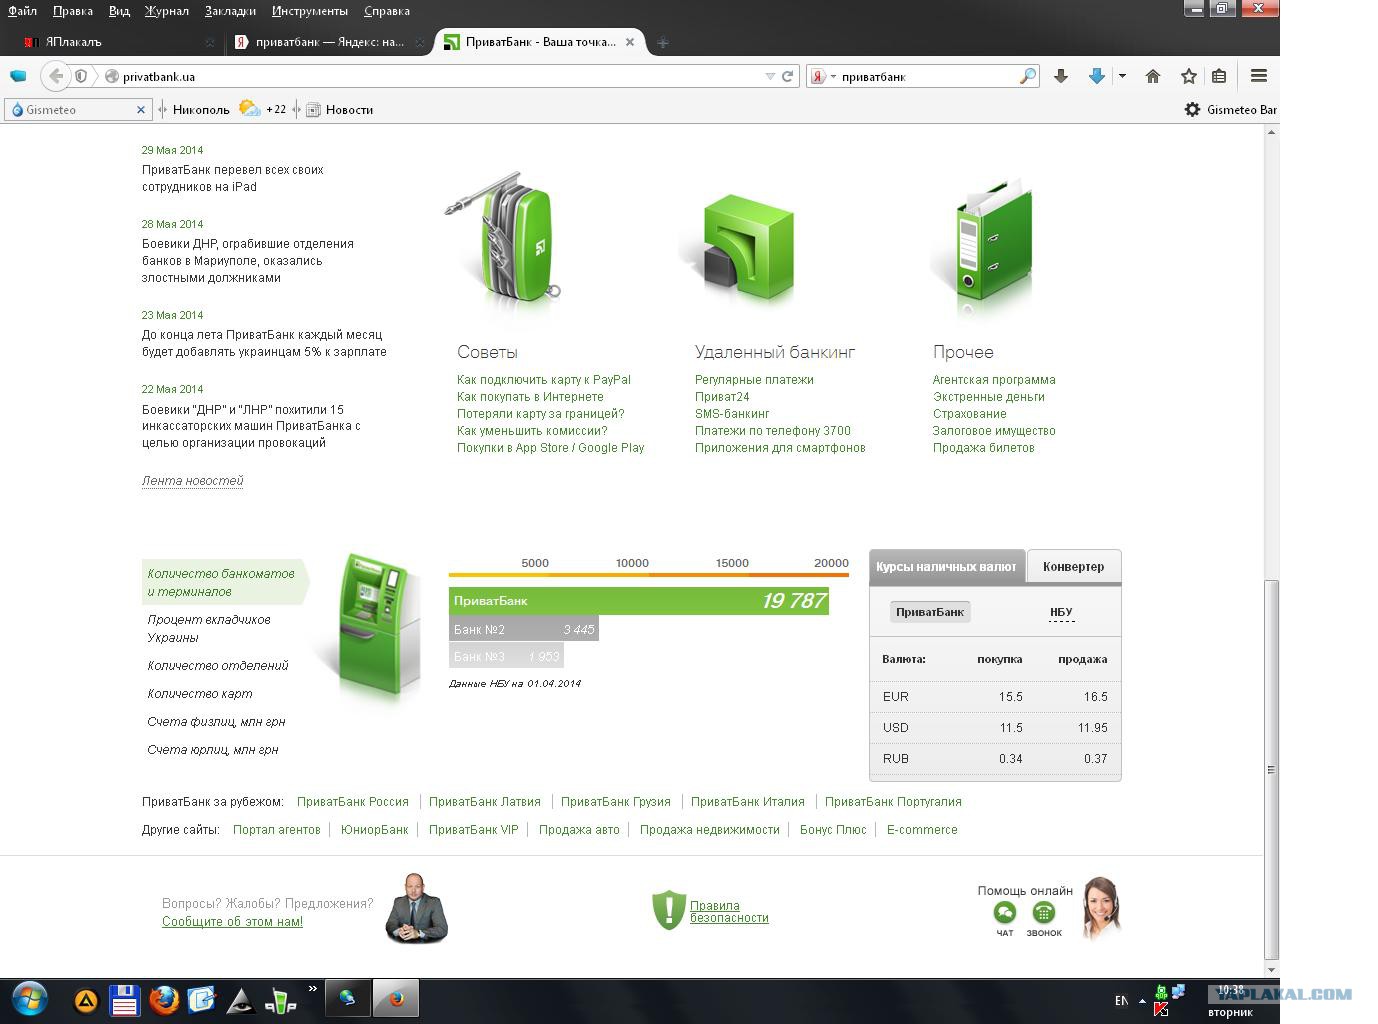Image resolution: width=1378 pixels, height=1024 pixels.
Task: Open Как подключить карту к PayPal
Action: pyautogui.click(x=544, y=379)
